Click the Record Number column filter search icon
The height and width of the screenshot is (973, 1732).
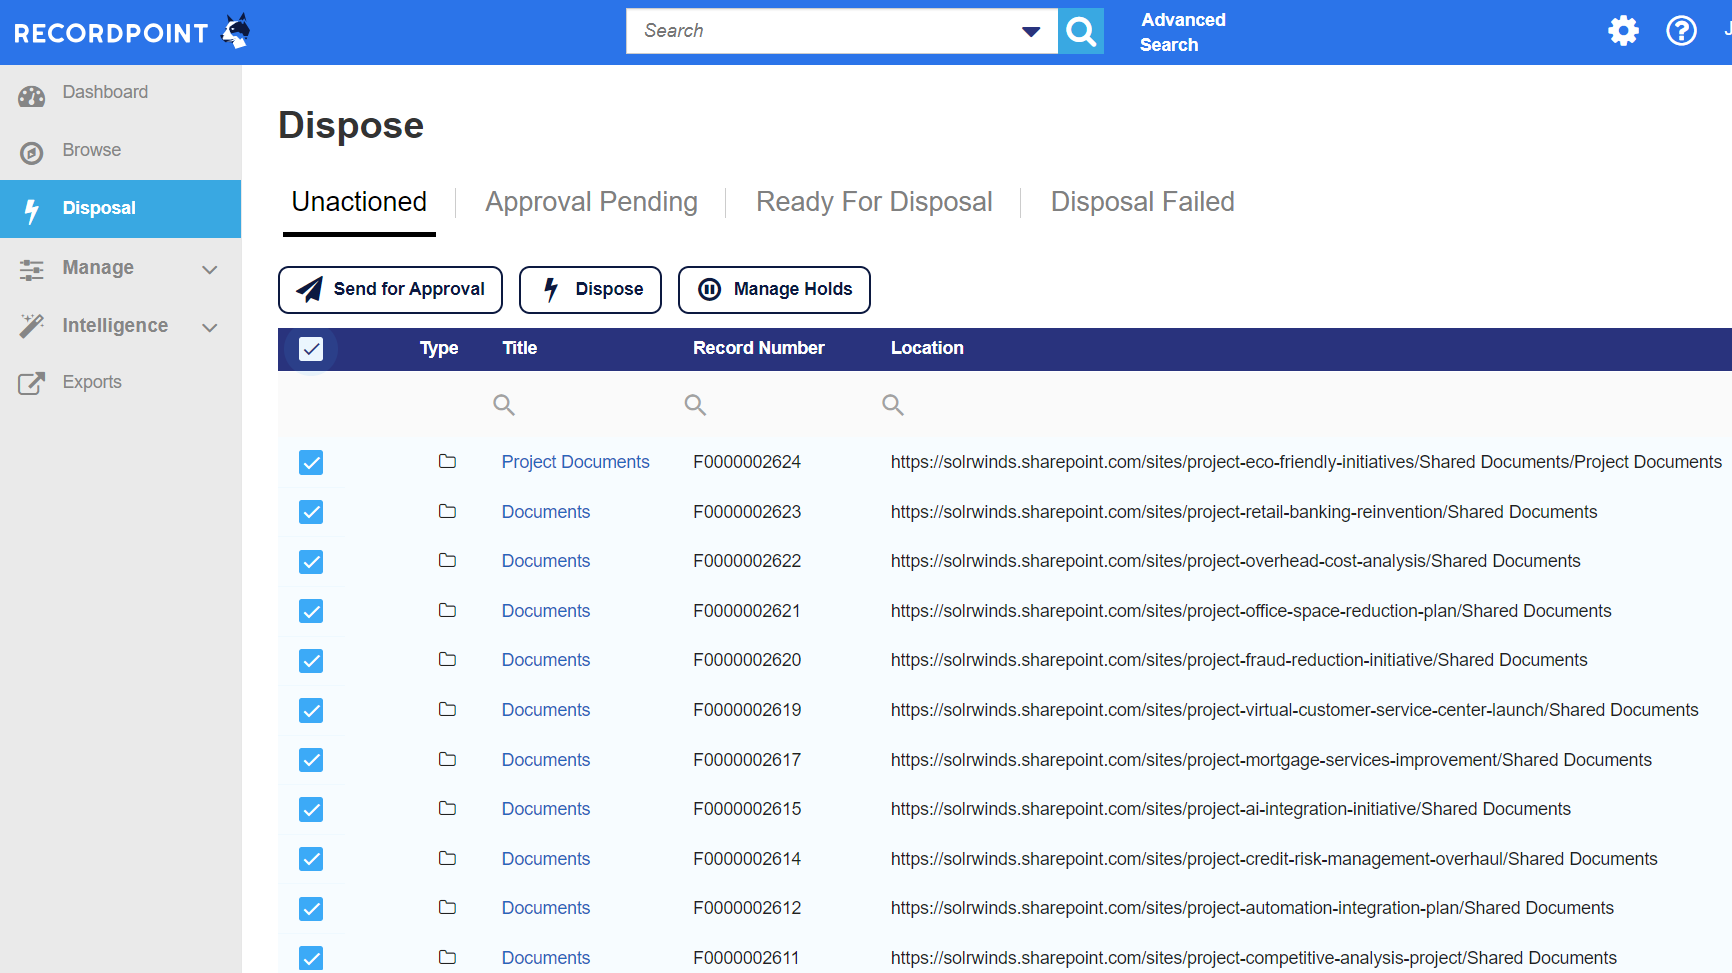coord(695,405)
